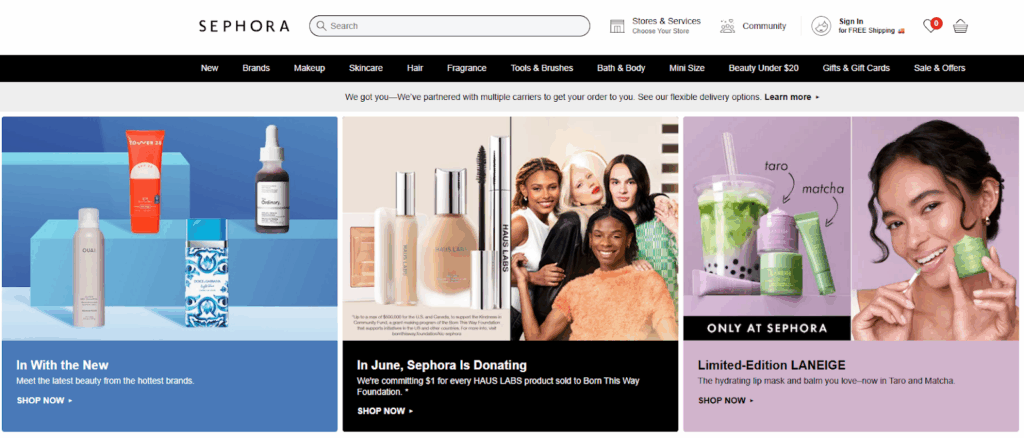
Task: Click SHOP NOW under Sephora Is Donating
Action: pos(385,411)
